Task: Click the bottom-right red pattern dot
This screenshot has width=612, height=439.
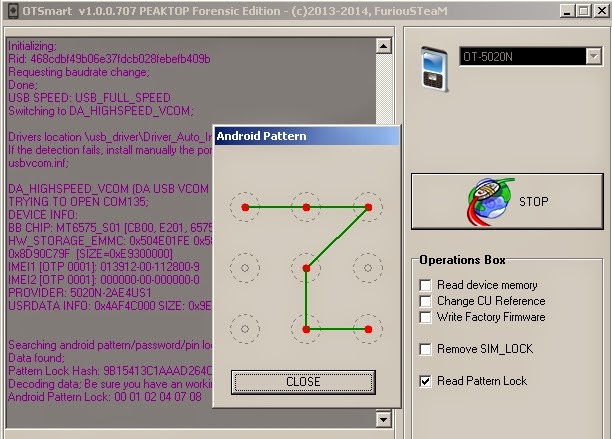Action: tap(368, 329)
